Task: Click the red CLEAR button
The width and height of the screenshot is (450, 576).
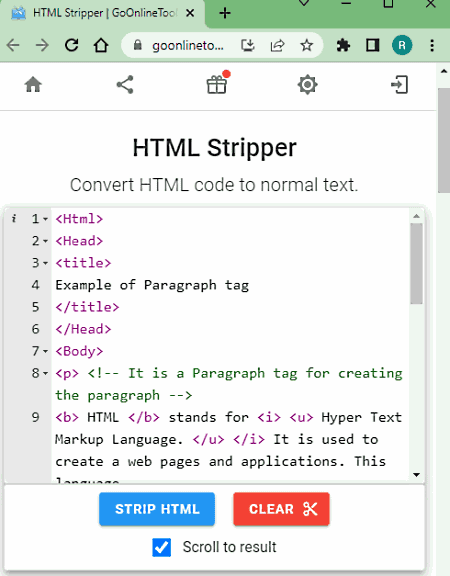Action: [x=281, y=509]
